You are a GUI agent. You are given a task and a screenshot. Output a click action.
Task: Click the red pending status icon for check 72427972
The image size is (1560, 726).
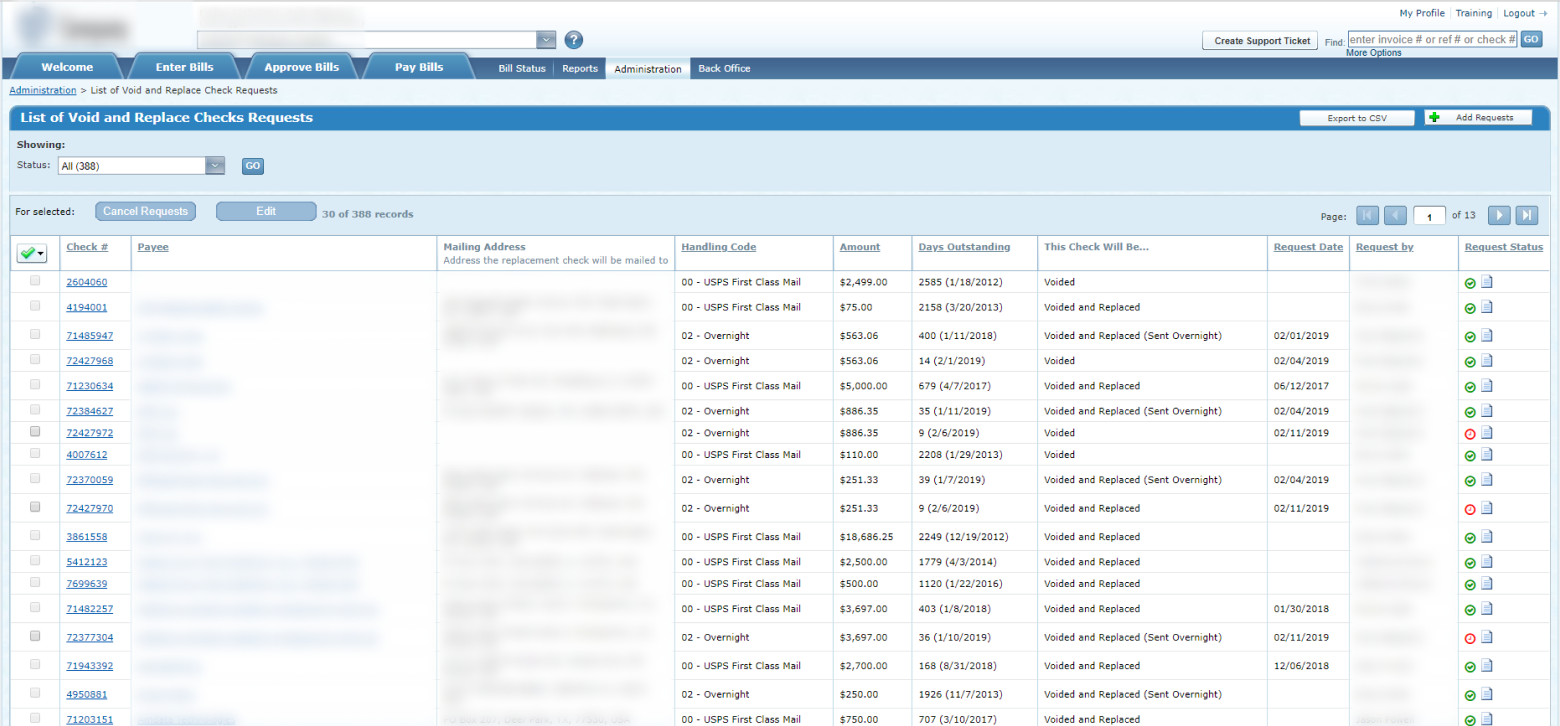coord(1469,432)
